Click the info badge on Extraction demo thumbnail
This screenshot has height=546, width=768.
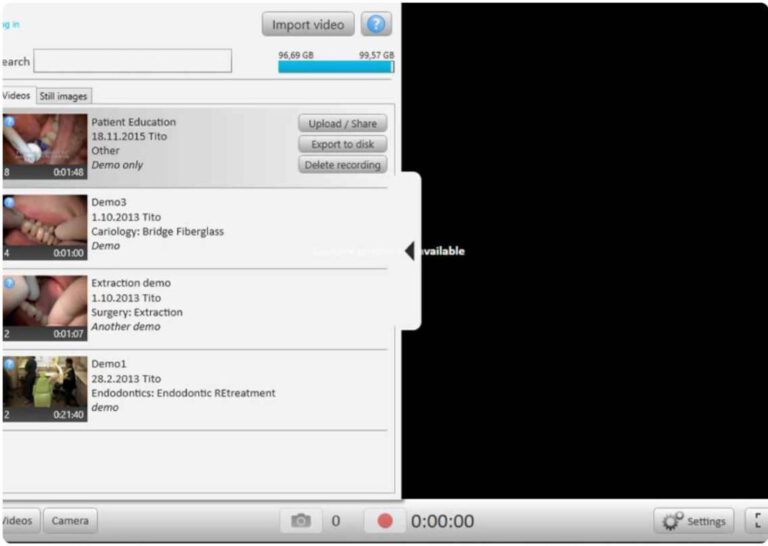pos(9,283)
